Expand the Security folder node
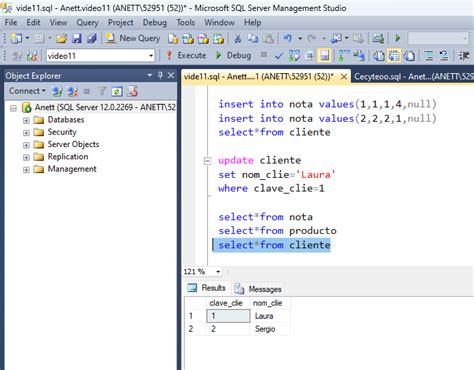This screenshot has height=370, width=474. [x=26, y=132]
